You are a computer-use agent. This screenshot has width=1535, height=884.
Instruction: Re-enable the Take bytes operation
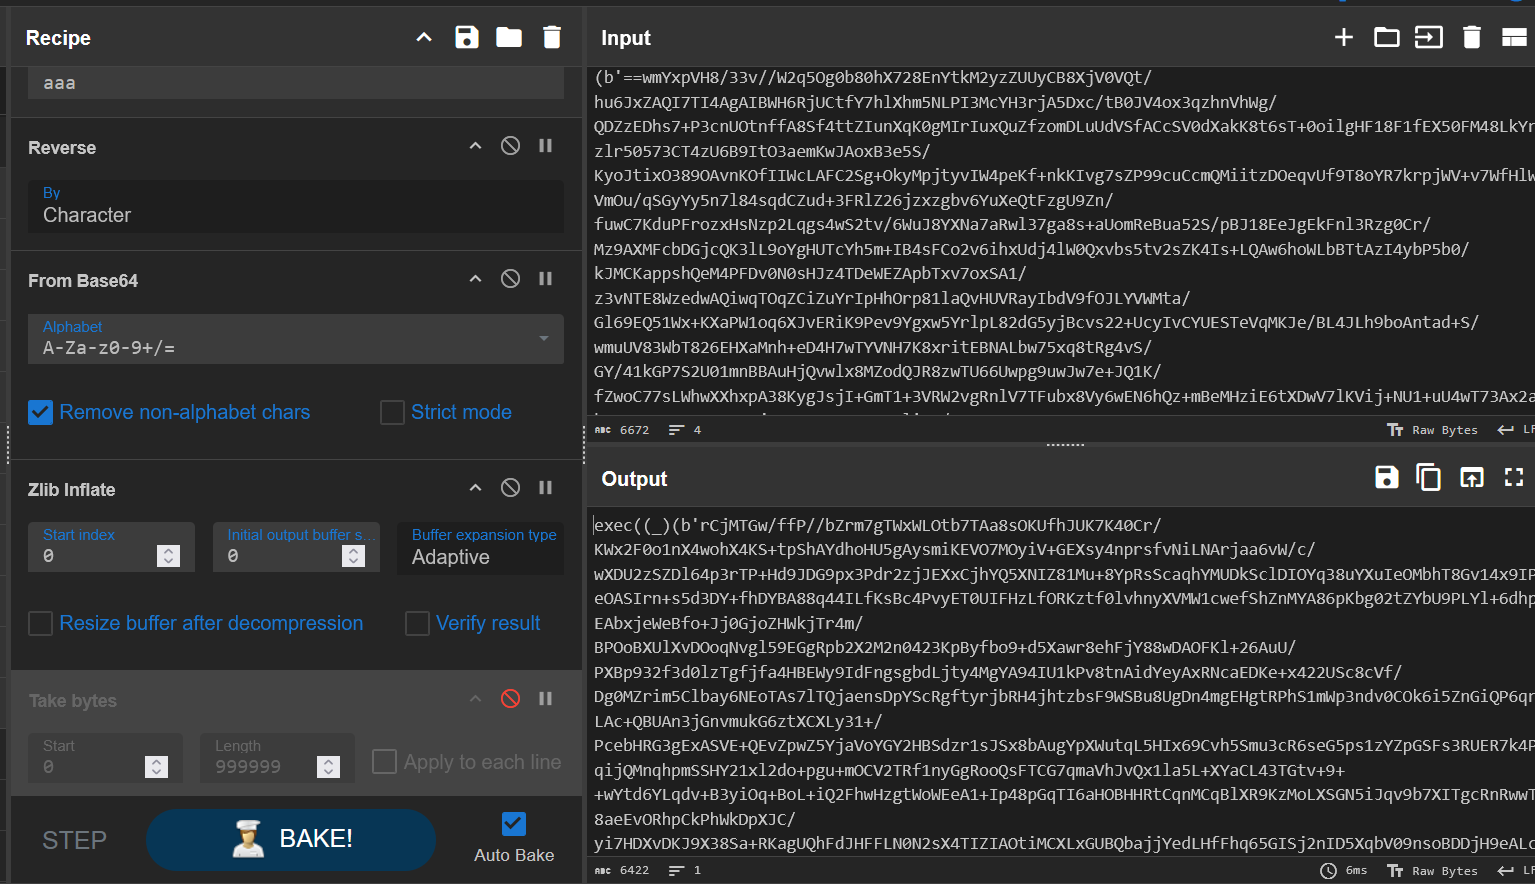[510, 699]
